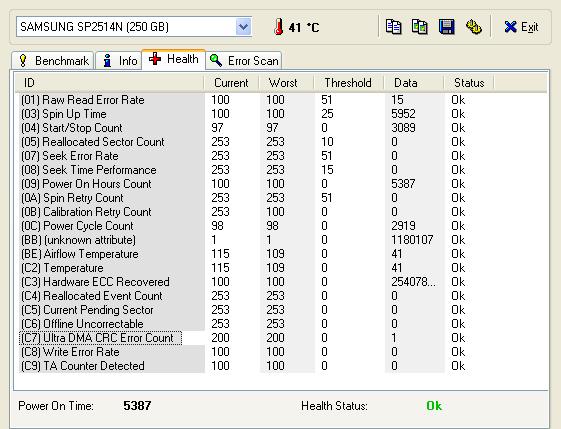Click the Status column header

coord(469,83)
